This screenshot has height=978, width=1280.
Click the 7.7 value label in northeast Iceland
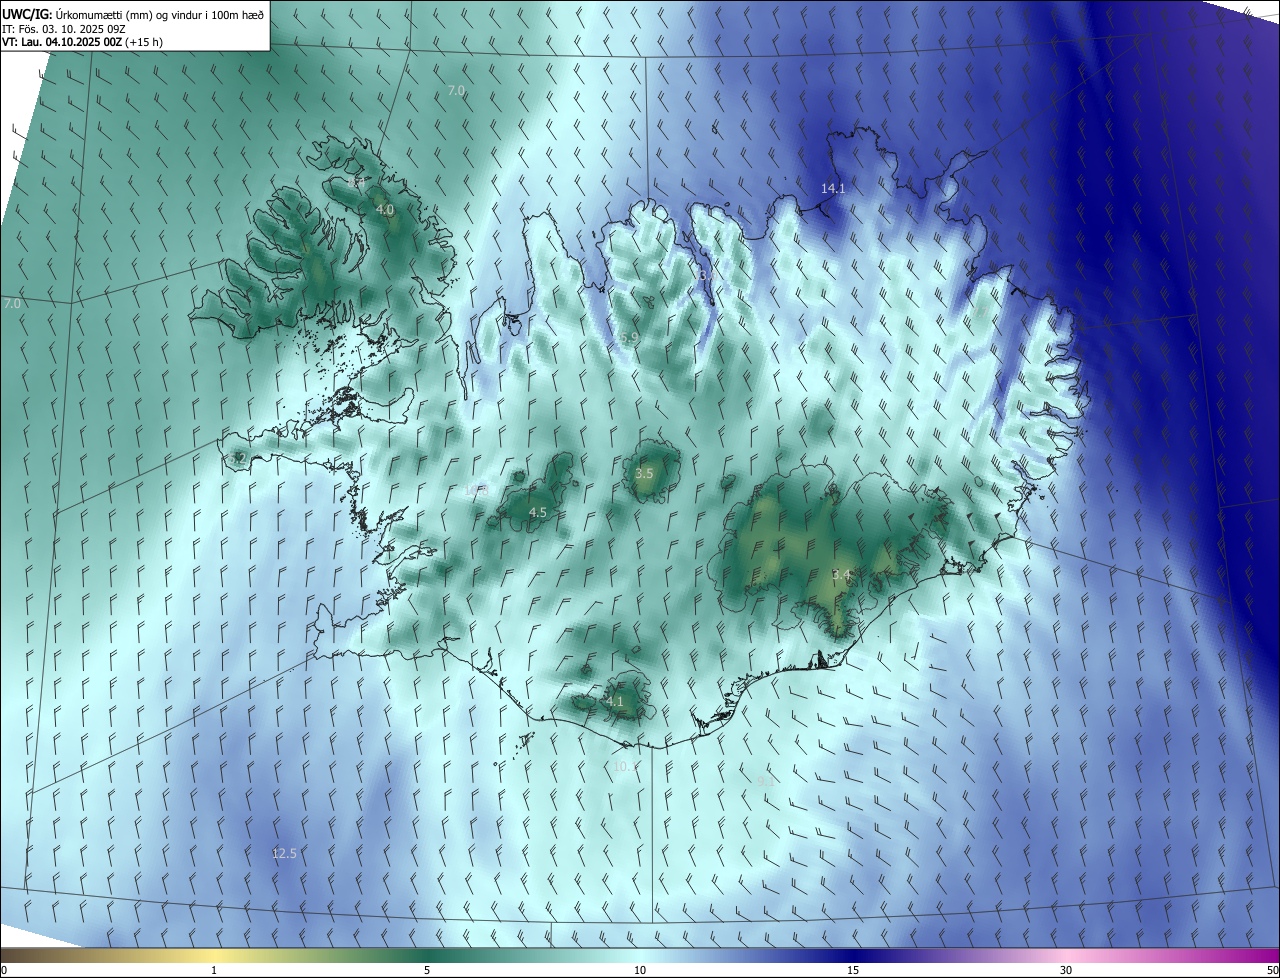pos(981,312)
